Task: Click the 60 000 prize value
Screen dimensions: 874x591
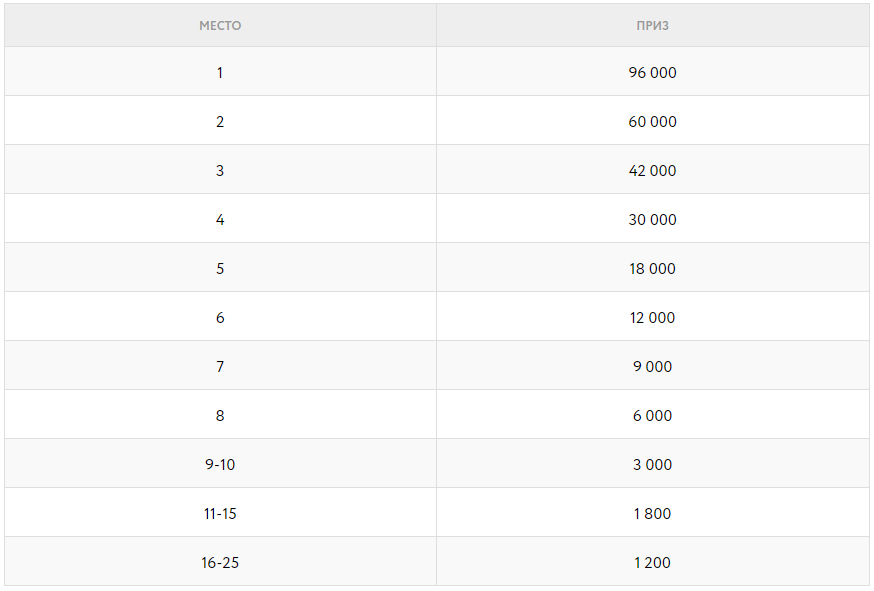Action: [x=652, y=122]
